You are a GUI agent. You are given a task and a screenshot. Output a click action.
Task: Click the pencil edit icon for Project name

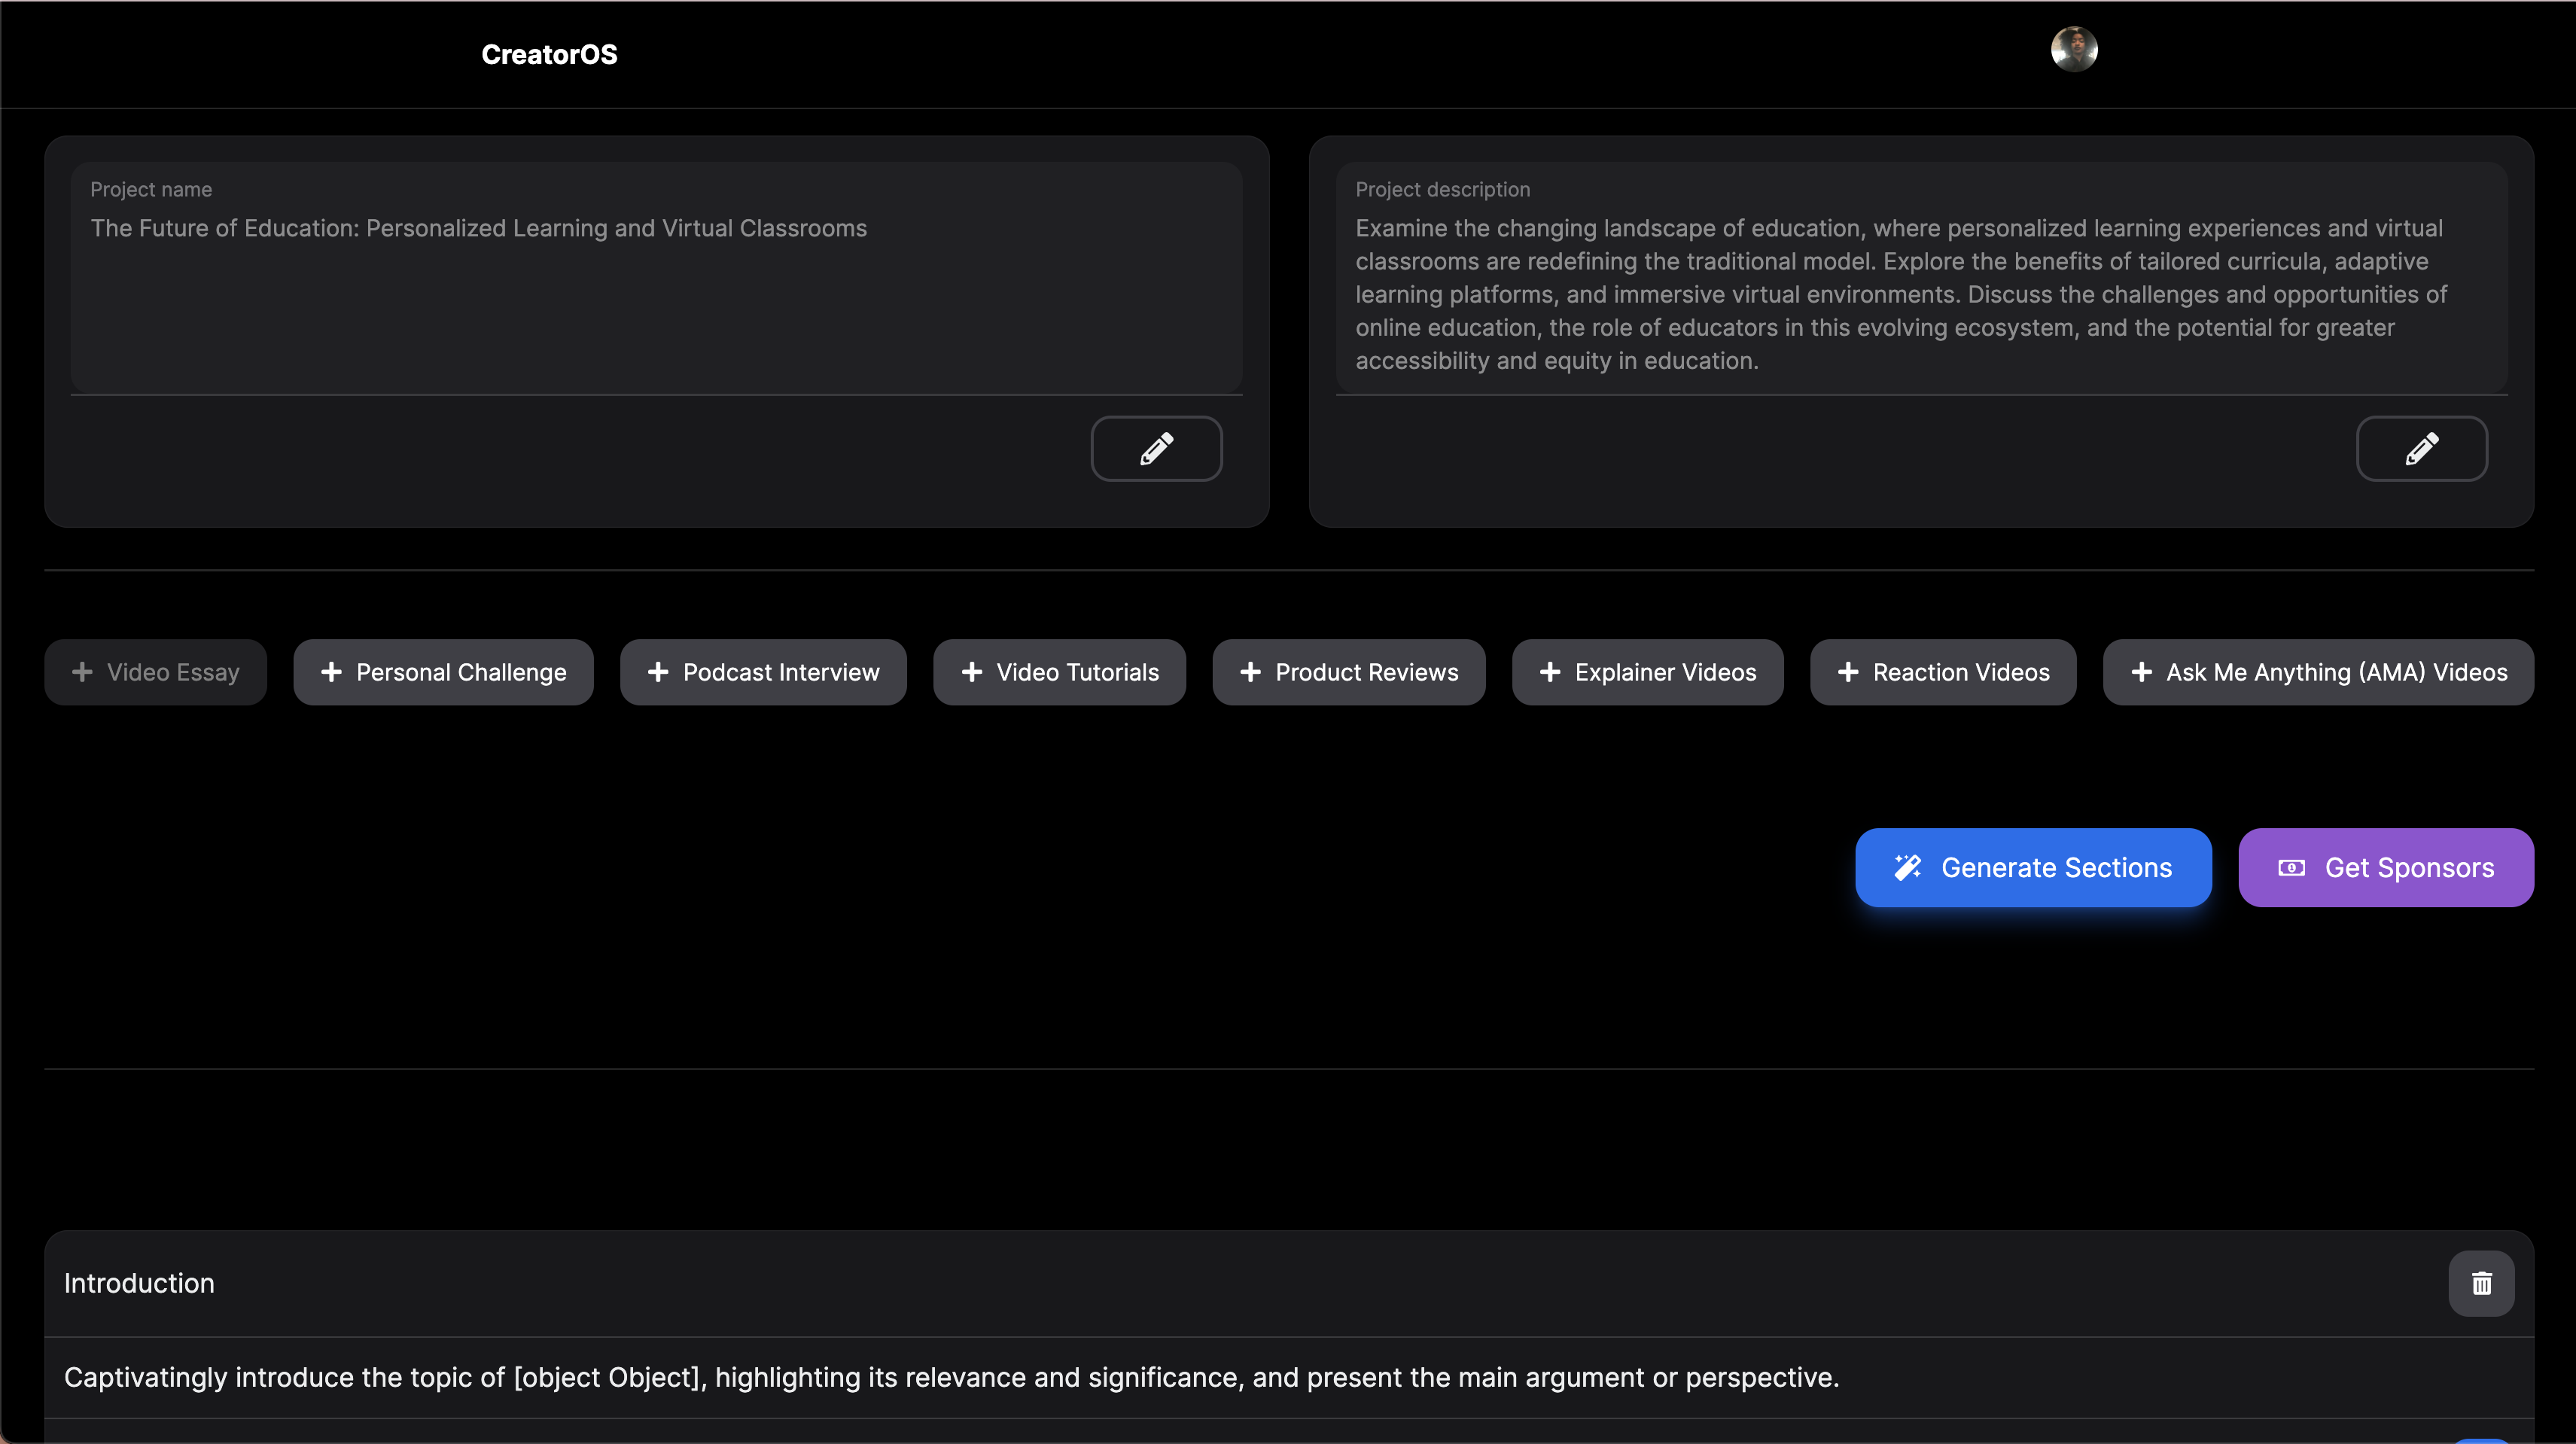point(1156,449)
